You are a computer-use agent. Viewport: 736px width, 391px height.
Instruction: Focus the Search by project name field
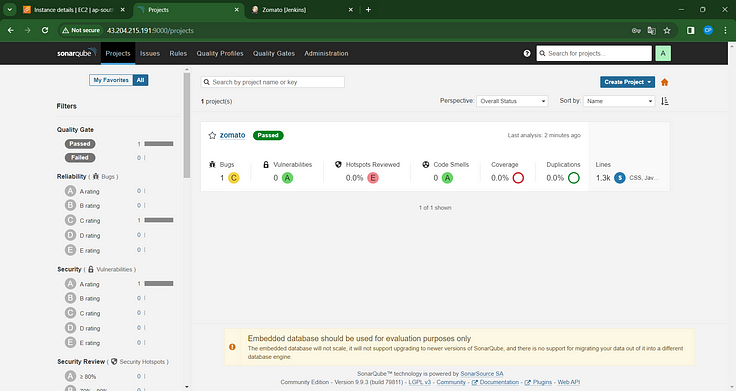click(x=273, y=82)
